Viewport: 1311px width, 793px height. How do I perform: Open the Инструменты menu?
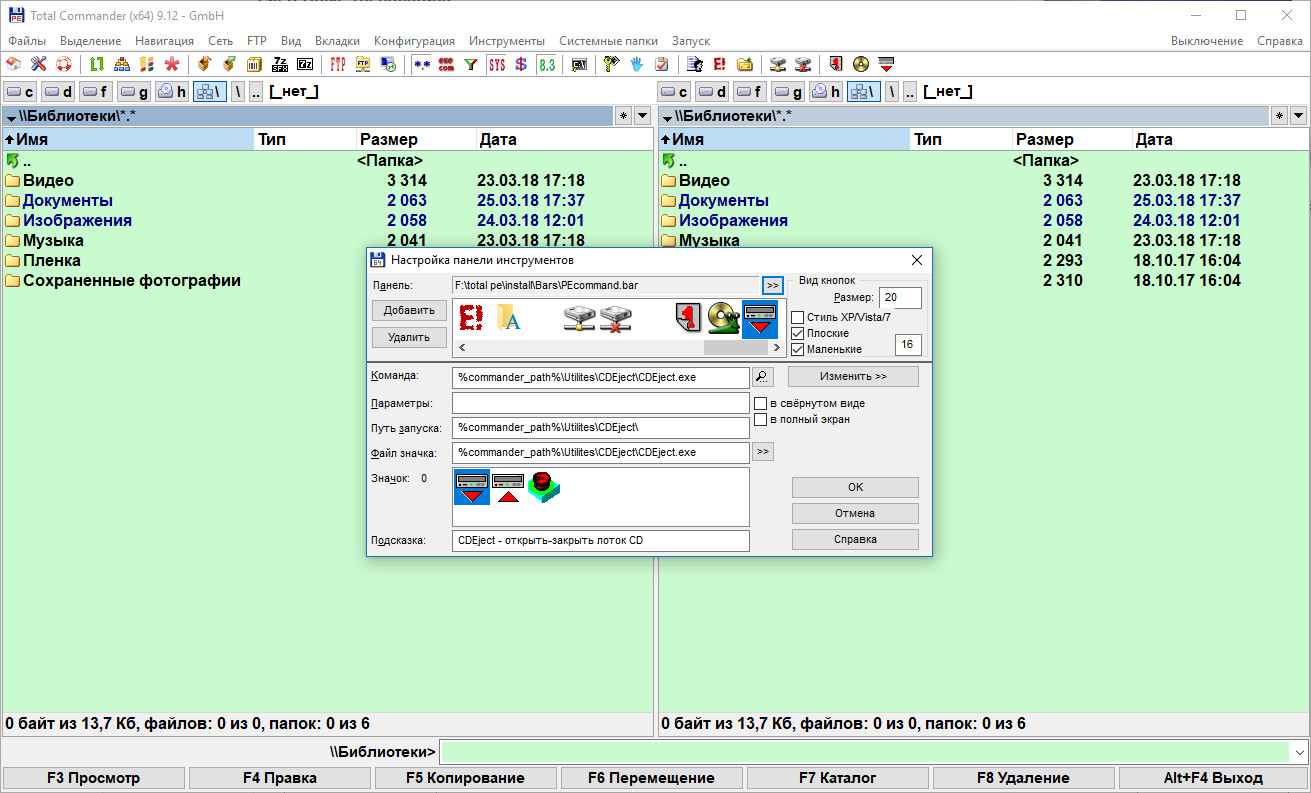click(507, 41)
